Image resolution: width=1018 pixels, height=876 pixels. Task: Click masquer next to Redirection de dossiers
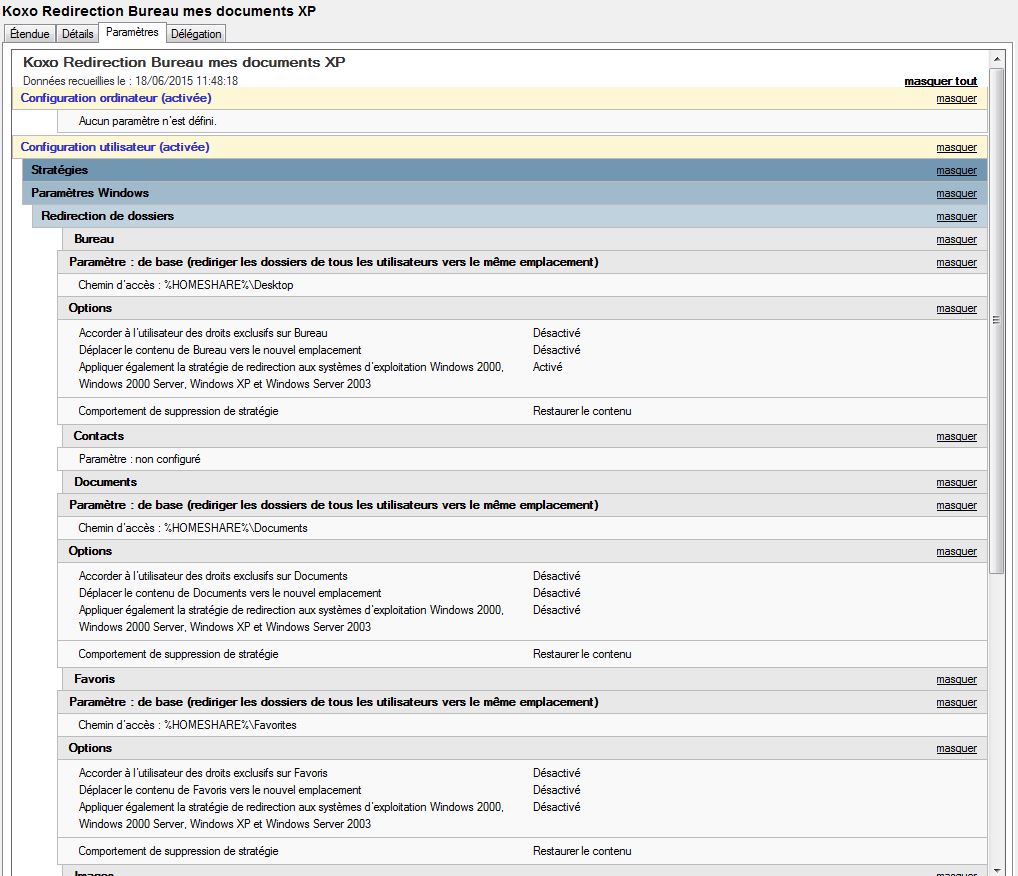[956, 217]
